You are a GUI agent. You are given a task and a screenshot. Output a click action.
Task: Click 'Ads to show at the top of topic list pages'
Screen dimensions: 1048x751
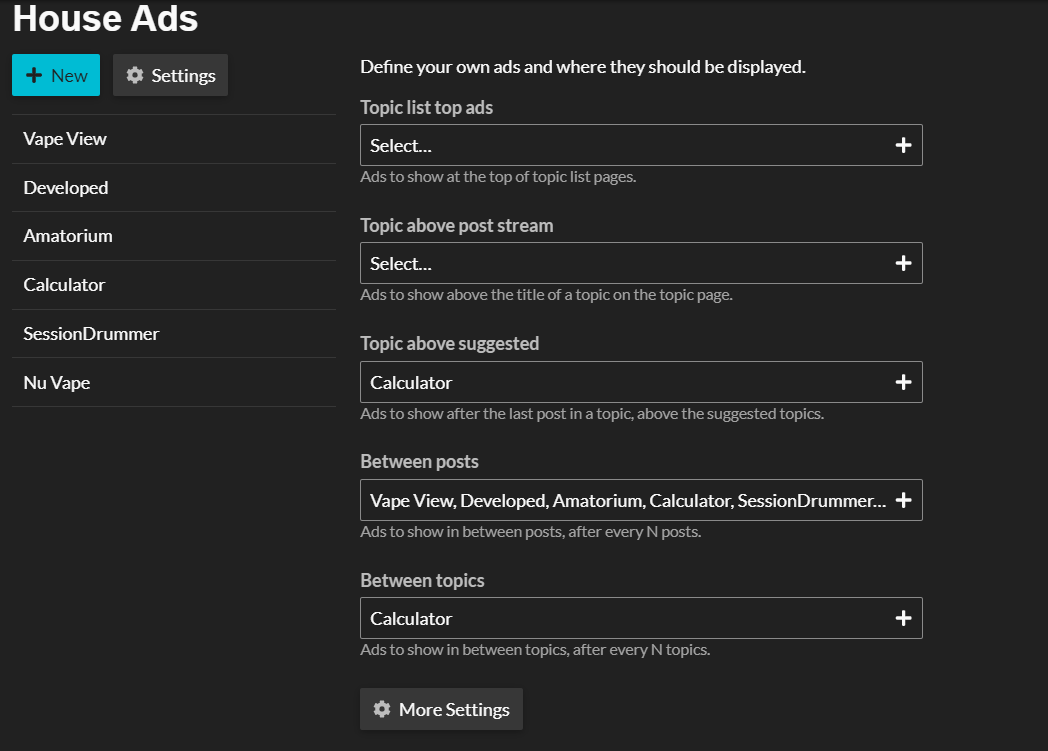click(x=498, y=177)
